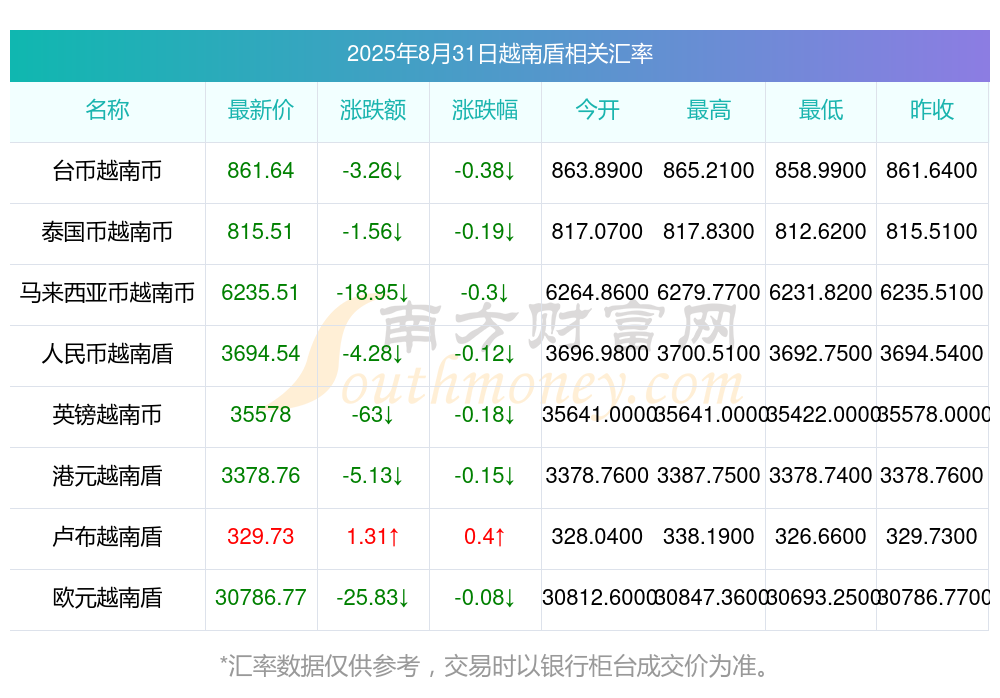Click high value 338.1900

click(709, 536)
